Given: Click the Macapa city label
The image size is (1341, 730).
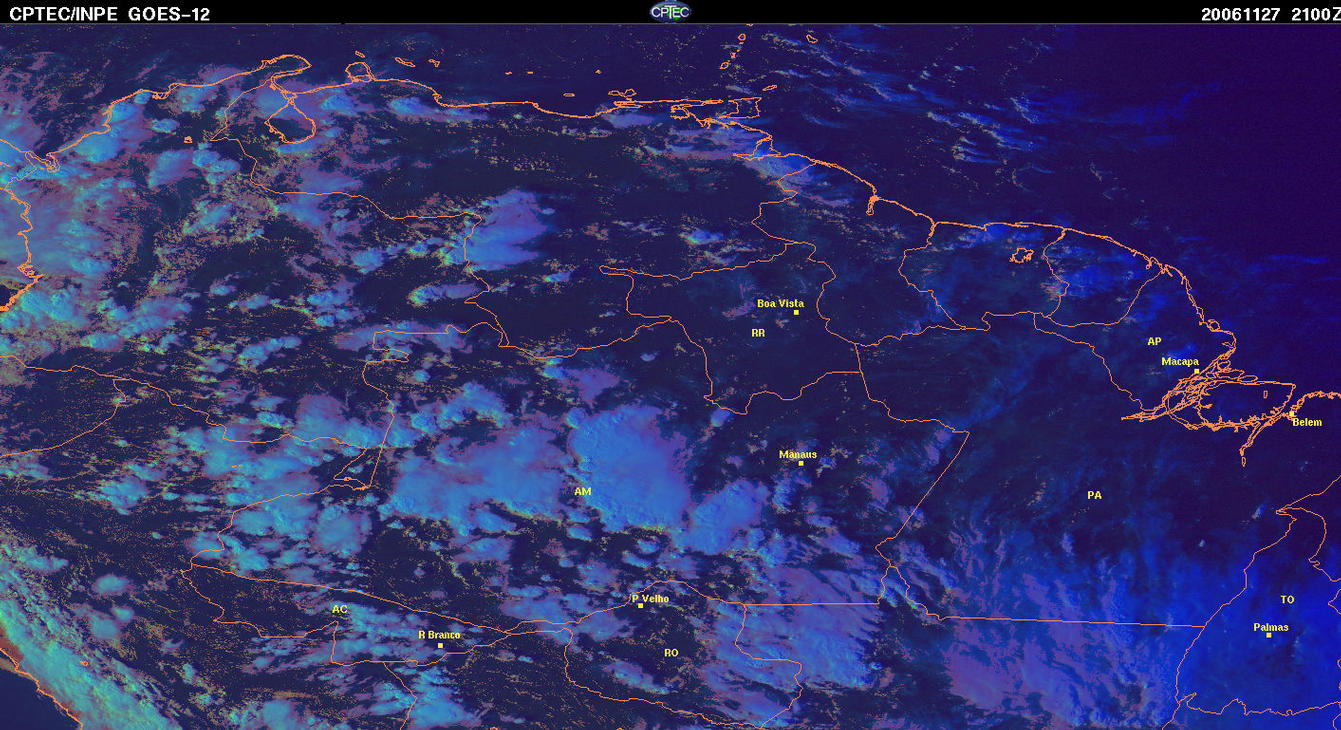Looking at the screenshot, I should pos(1180,361).
